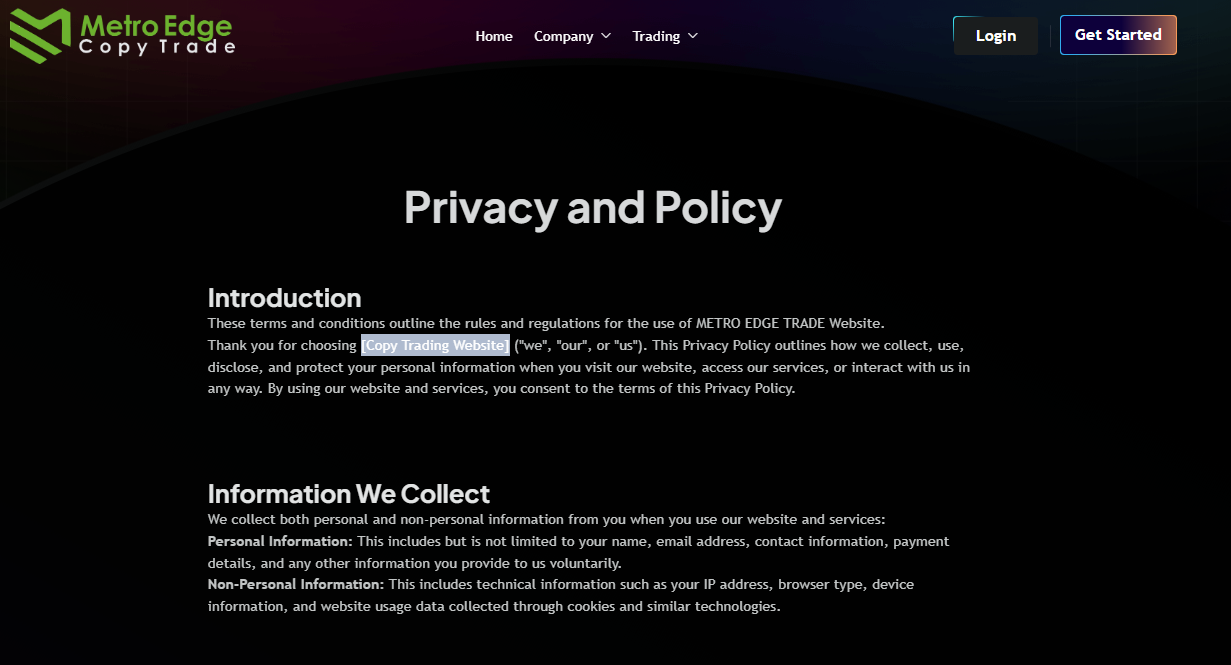The height and width of the screenshot is (665, 1231).
Task: Click the bold Non-Personal Information label
Action: [x=296, y=584]
